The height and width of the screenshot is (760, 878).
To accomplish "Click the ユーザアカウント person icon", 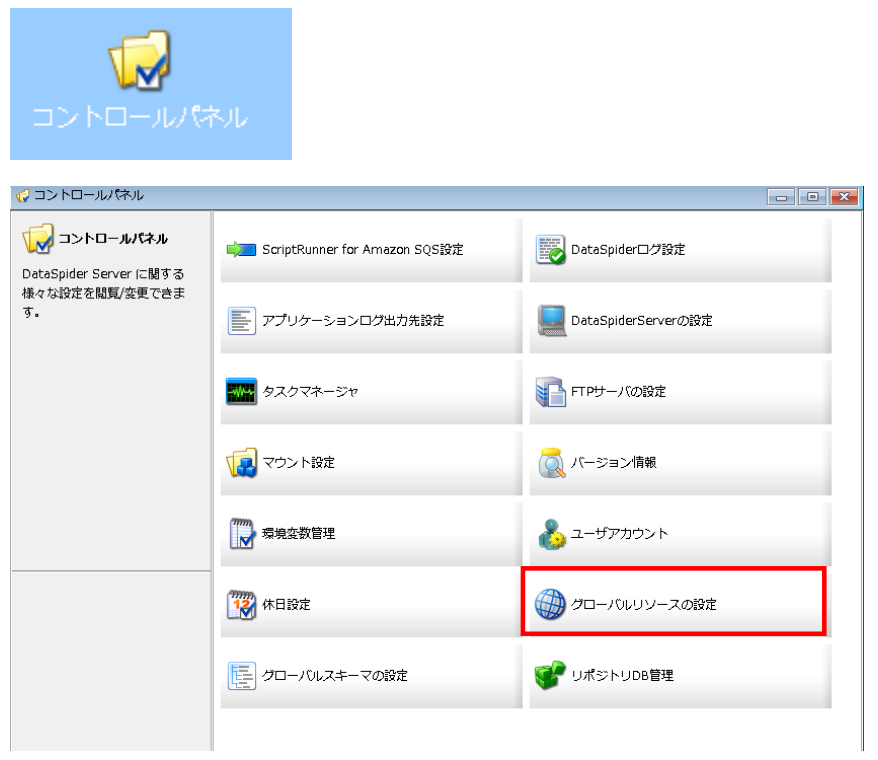I will coord(551,533).
